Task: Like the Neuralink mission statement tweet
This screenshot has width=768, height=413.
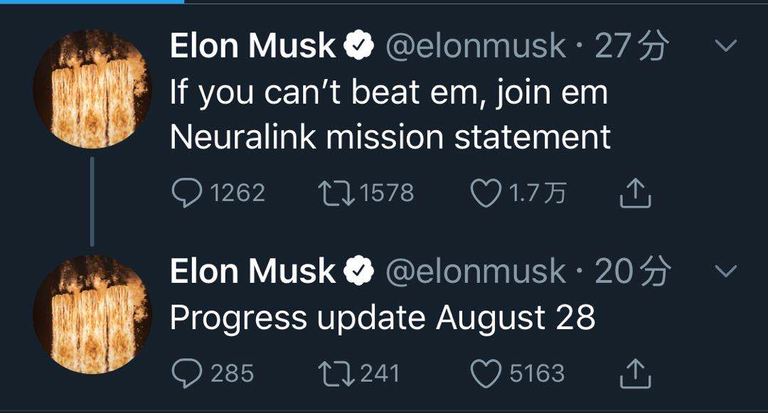Action: (x=486, y=193)
